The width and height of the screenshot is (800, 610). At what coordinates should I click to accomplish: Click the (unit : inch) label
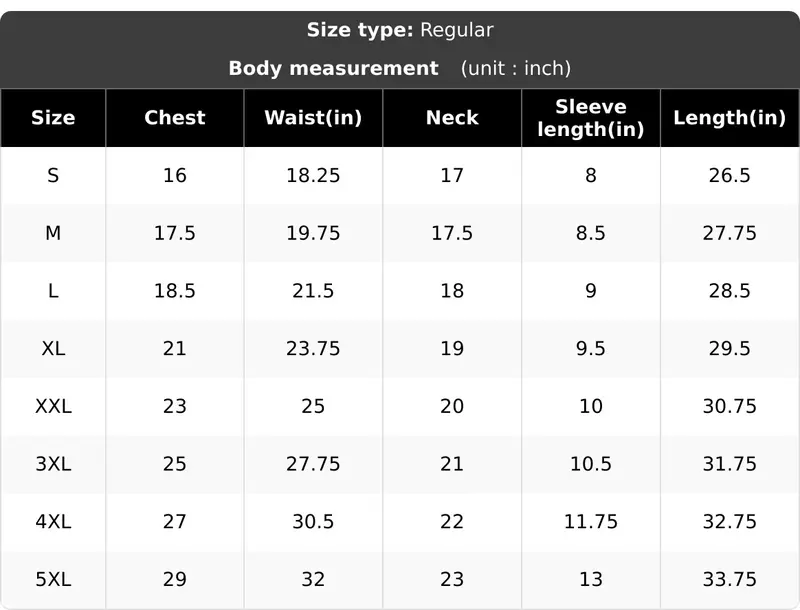click(516, 68)
